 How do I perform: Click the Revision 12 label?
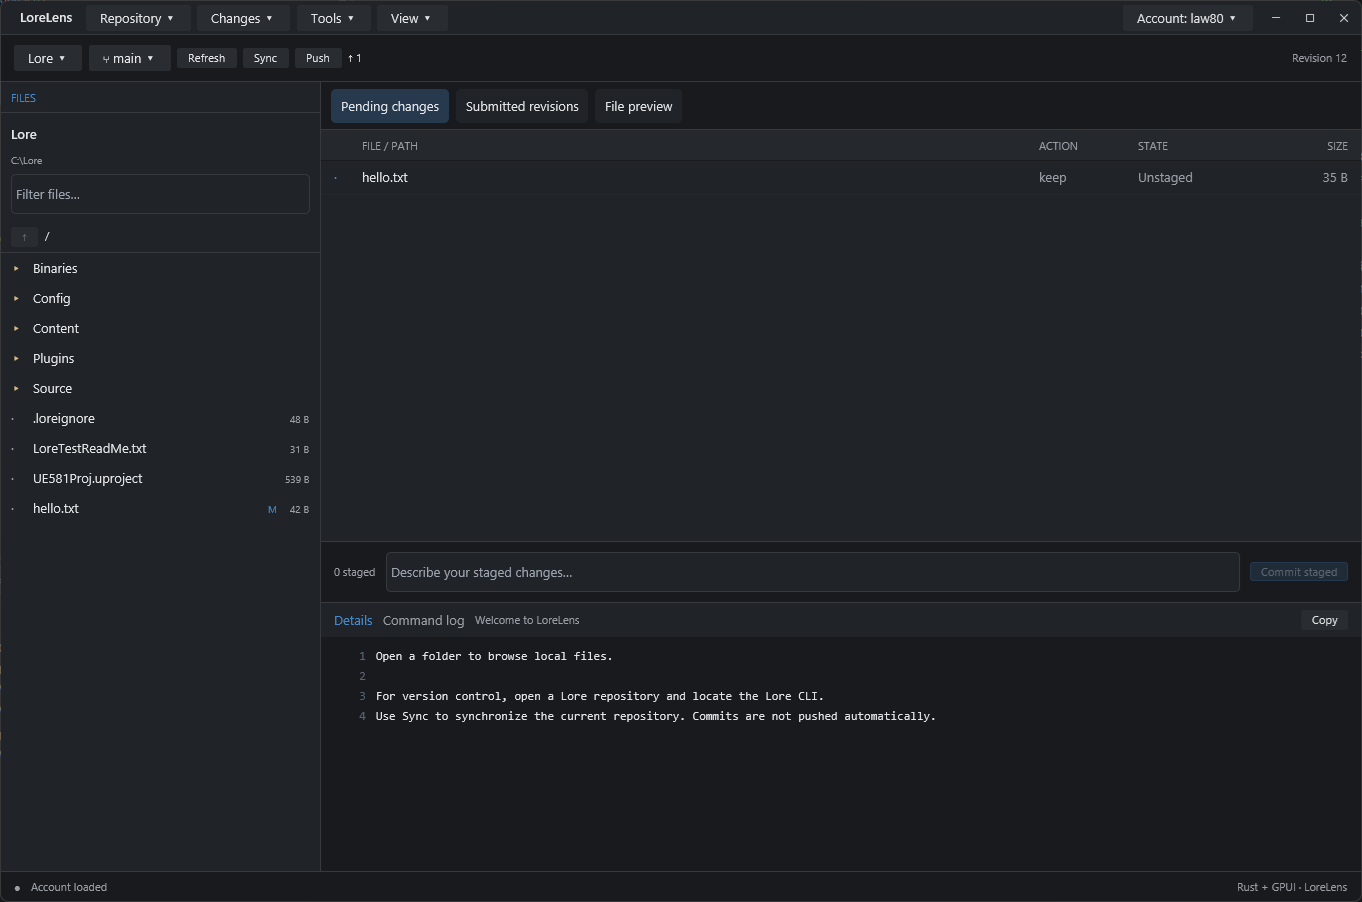(1319, 58)
